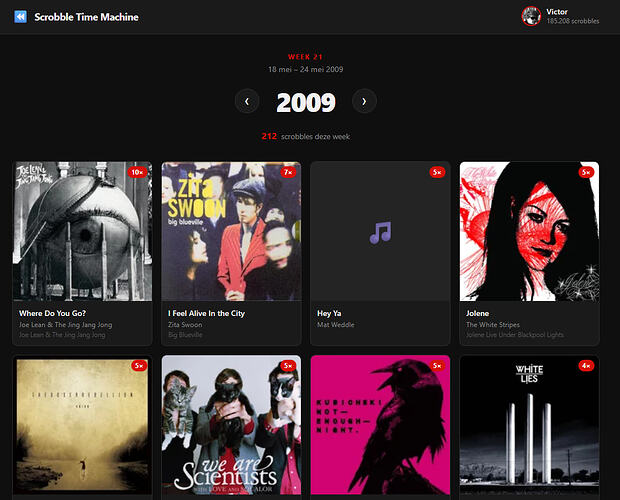Click the 185.208 scrobbles count text
Image resolution: width=620 pixels, height=500 pixels.
coord(573,21)
